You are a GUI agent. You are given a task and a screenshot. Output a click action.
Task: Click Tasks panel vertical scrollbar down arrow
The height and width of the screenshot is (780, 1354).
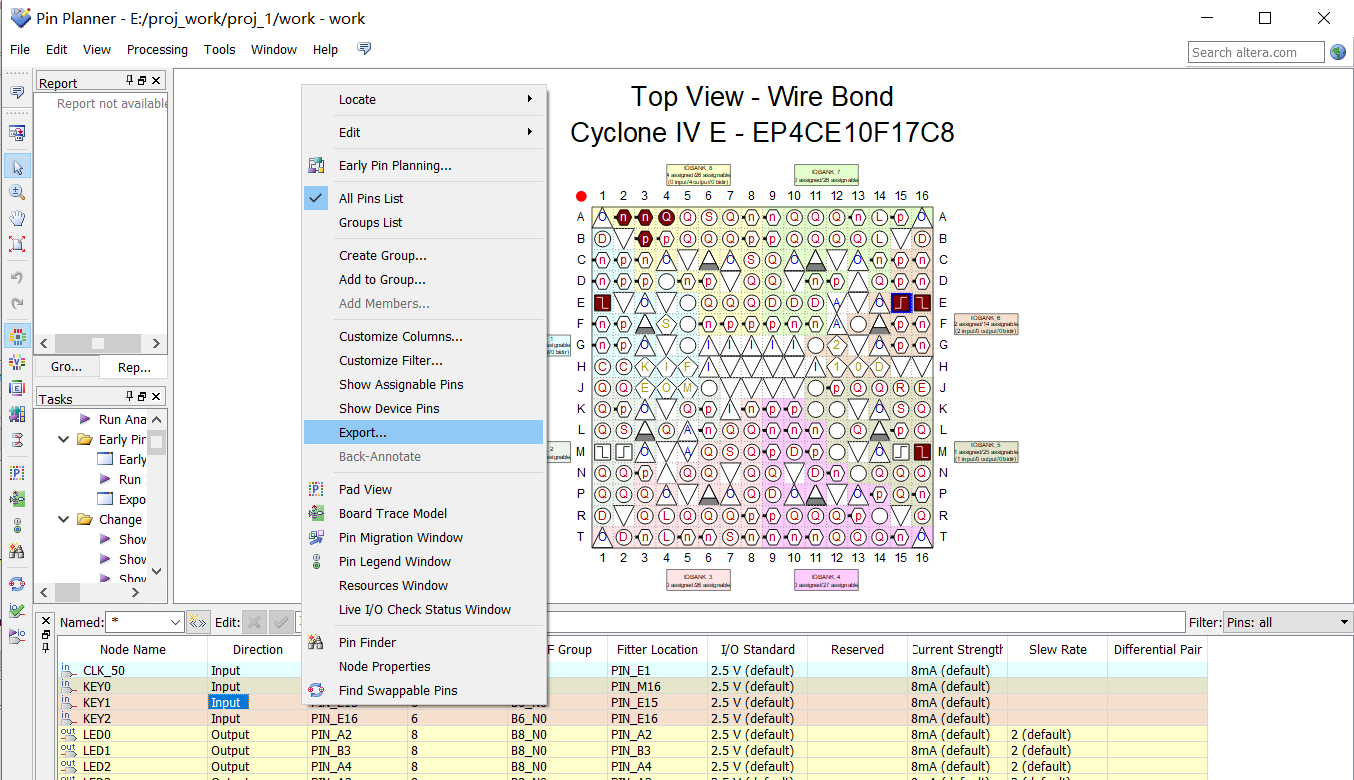[156, 572]
